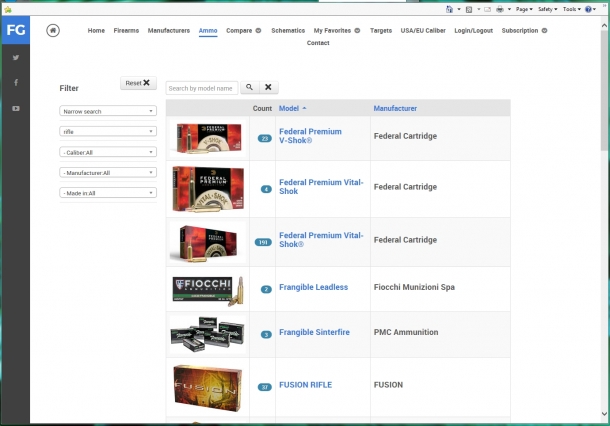The width and height of the screenshot is (610, 426).
Task: Click count badge 2 for Frangible Leadless
Action: 266,289
